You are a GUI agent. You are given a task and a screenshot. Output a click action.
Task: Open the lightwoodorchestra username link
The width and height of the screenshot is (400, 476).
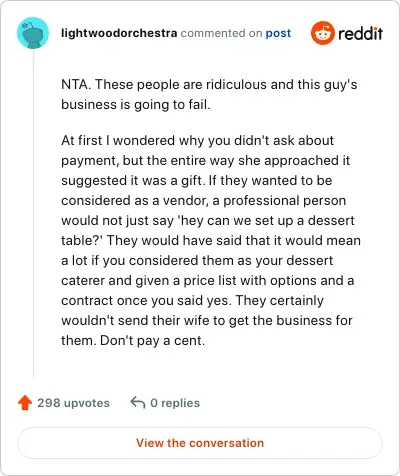[119, 33]
